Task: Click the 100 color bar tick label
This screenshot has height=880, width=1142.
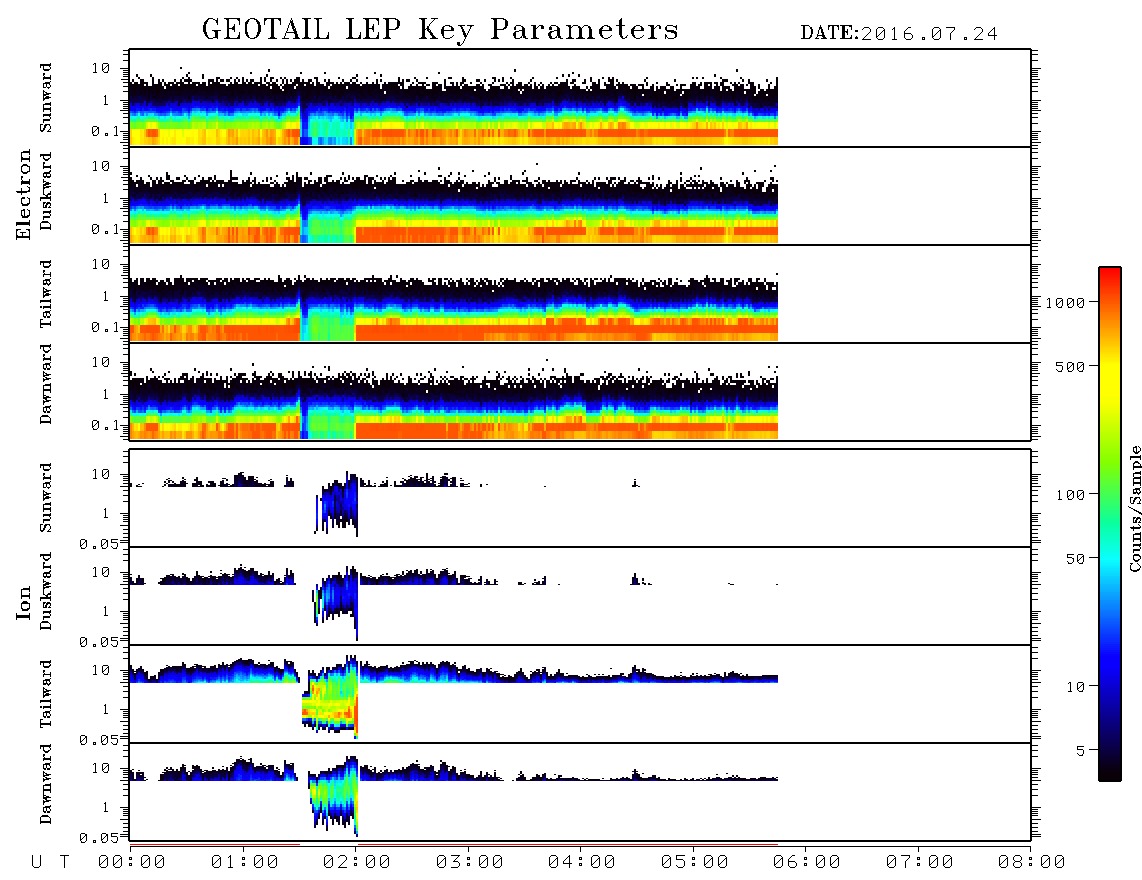Action: (x=1070, y=495)
